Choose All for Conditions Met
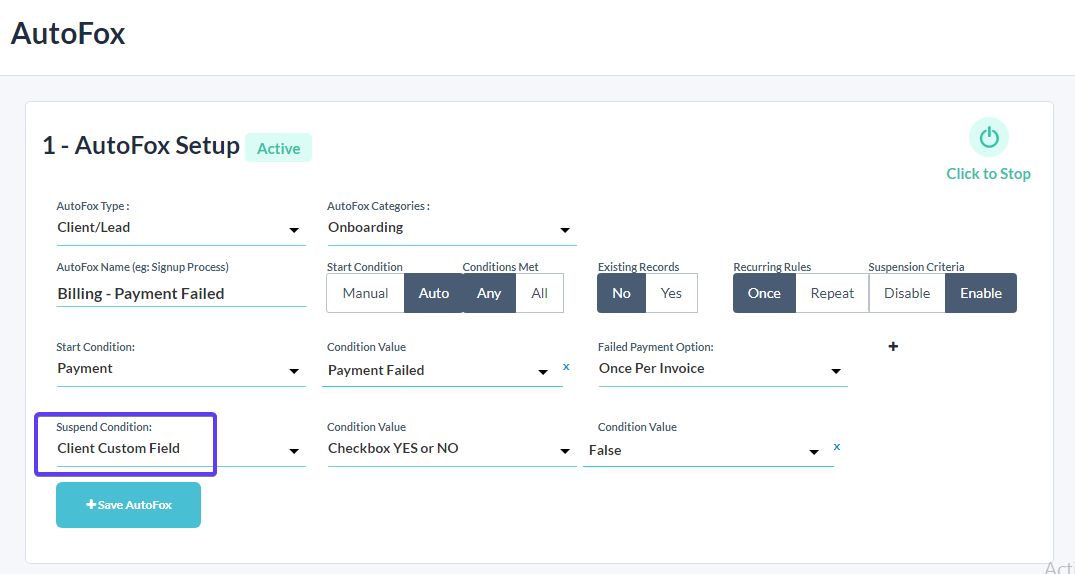This screenshot has width=1075, height=574. (540, 293)
